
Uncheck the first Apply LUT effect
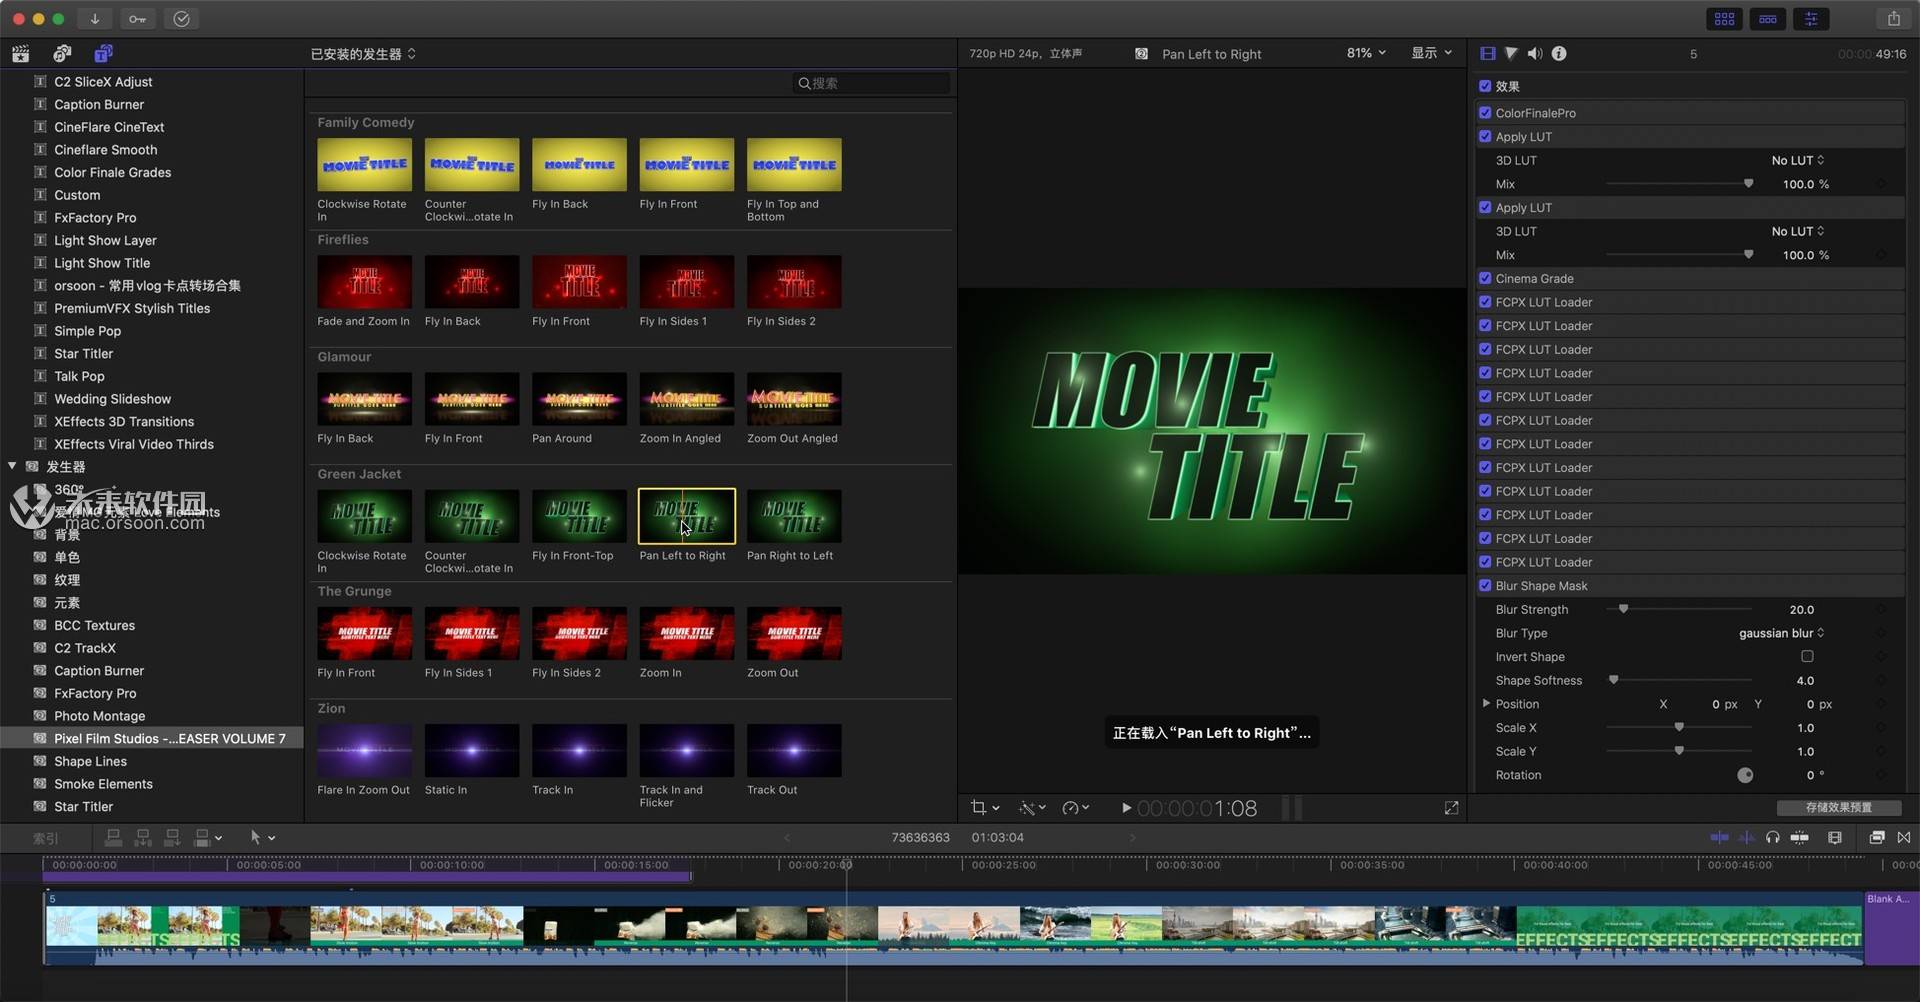pos(1485,136)
